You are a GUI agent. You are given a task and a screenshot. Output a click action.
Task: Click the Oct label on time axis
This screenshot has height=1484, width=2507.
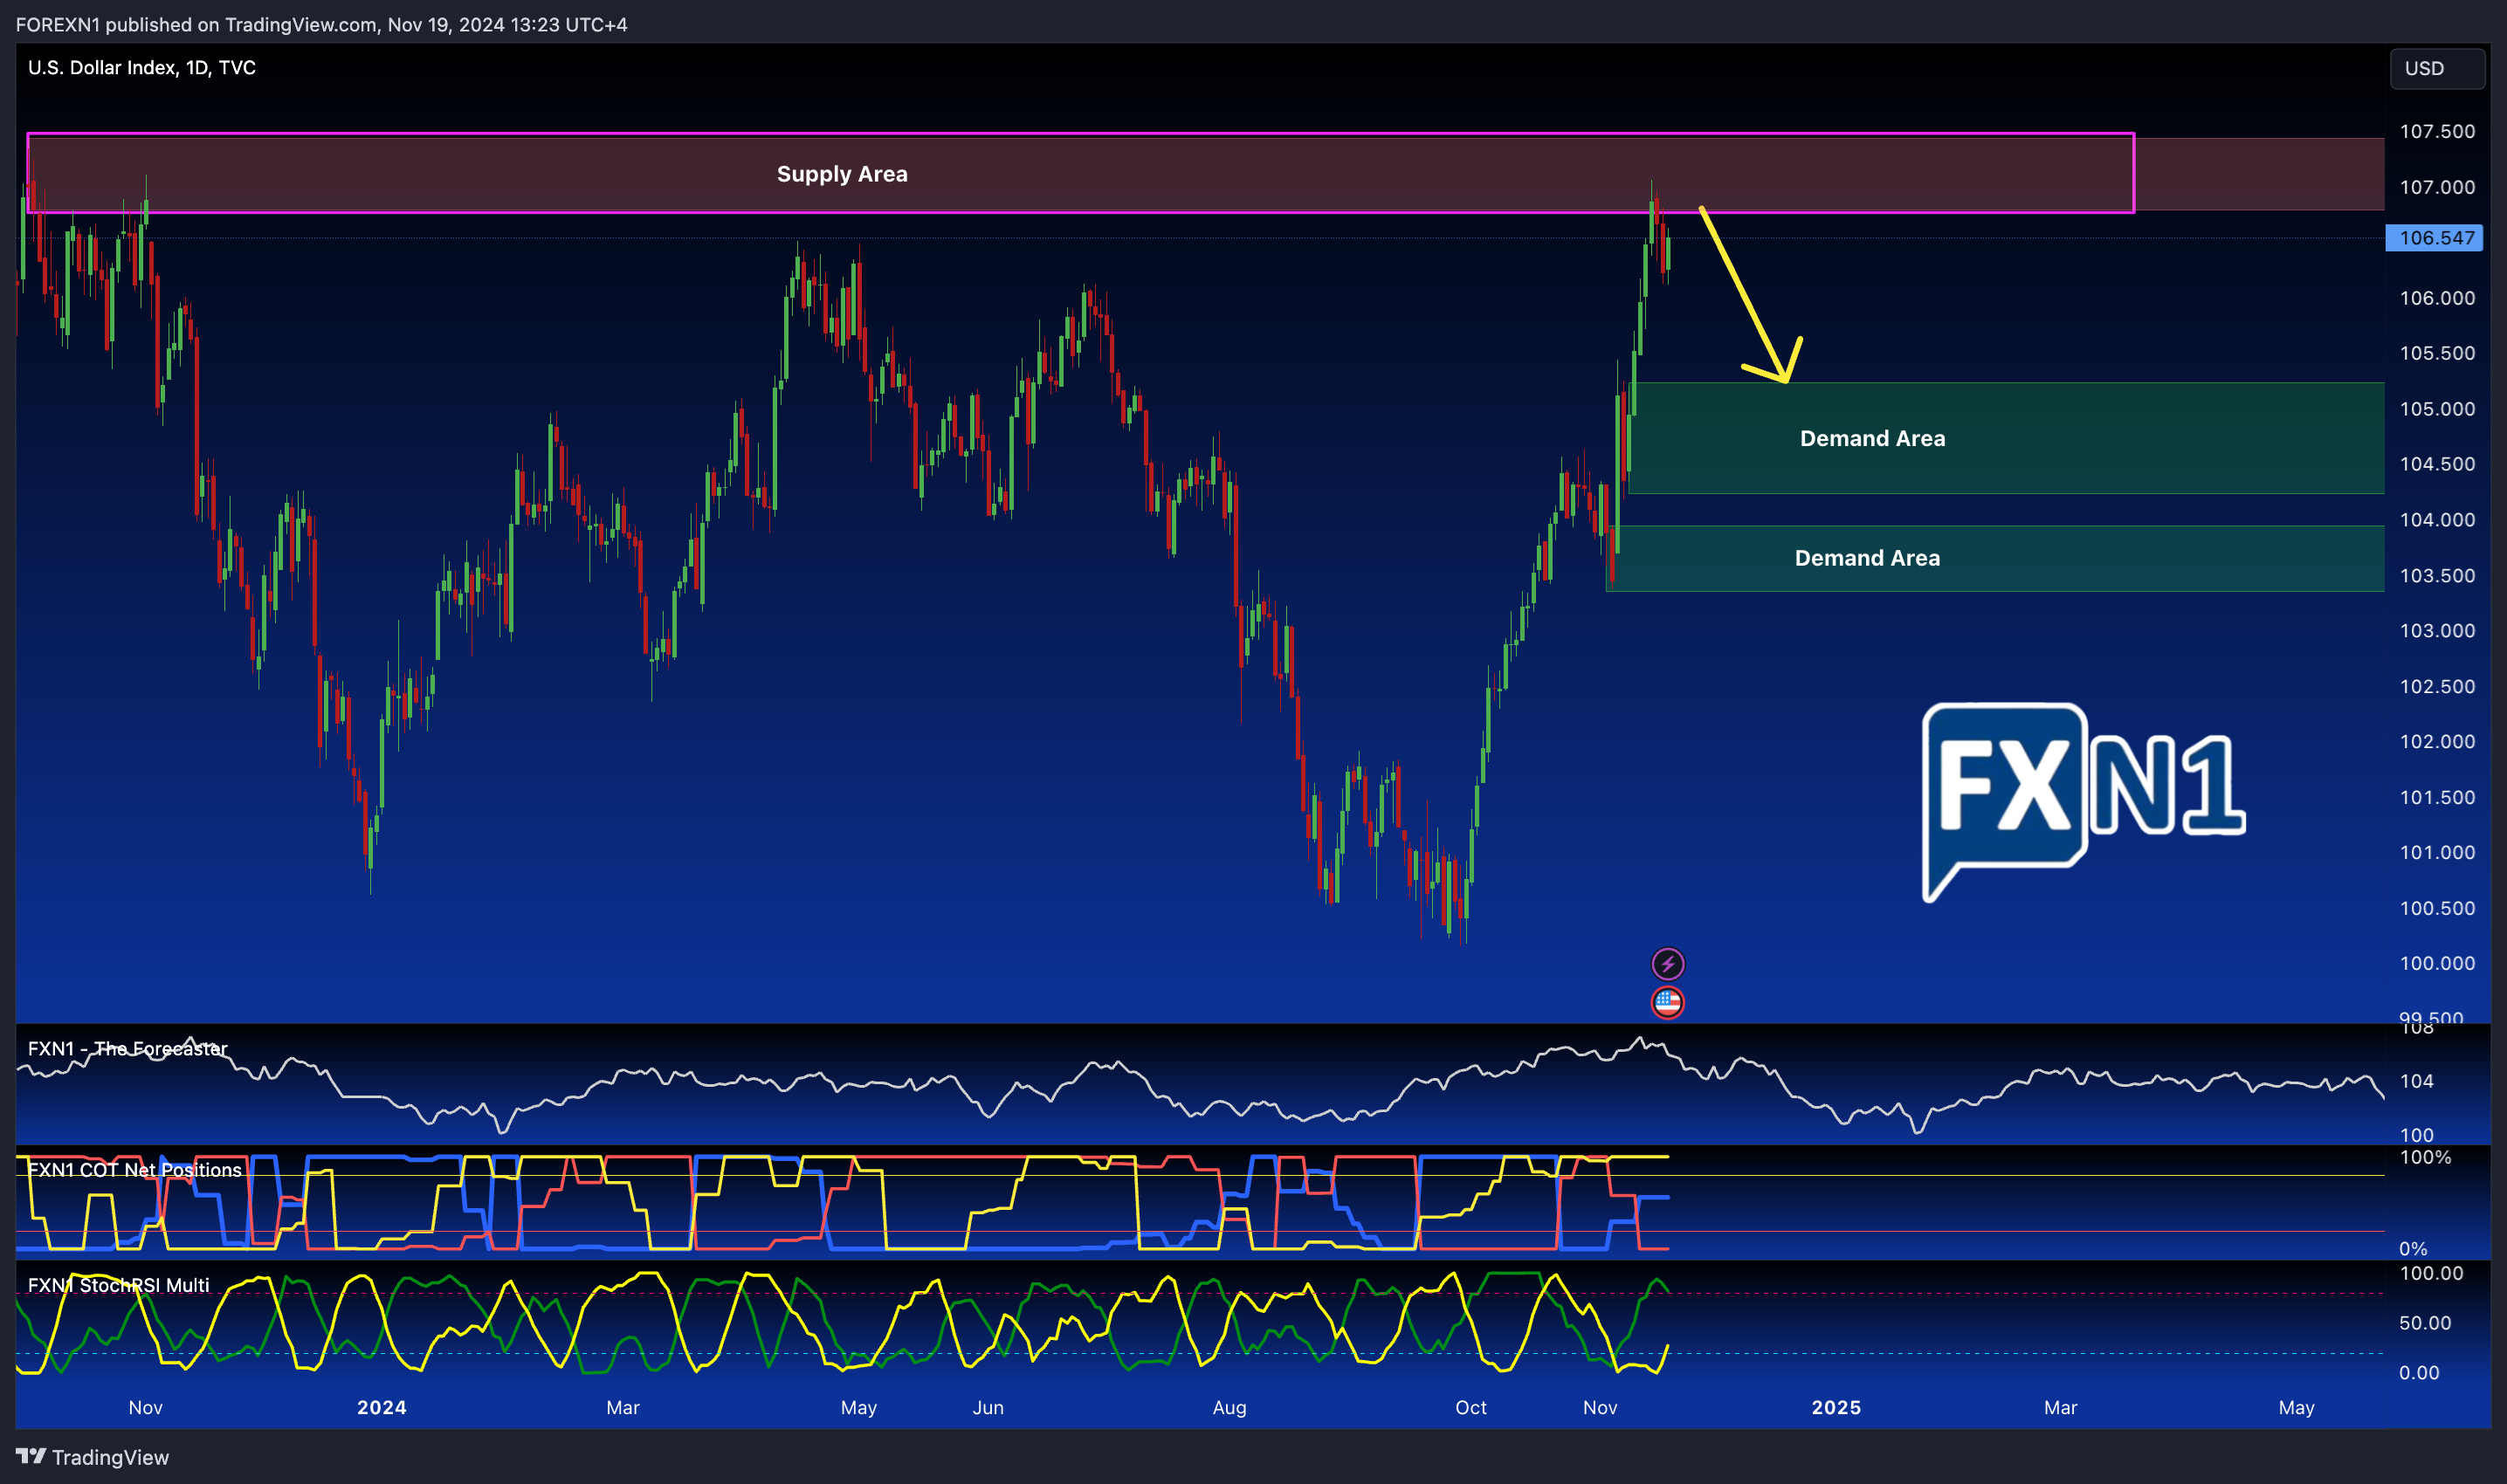coord(1470,1407)
